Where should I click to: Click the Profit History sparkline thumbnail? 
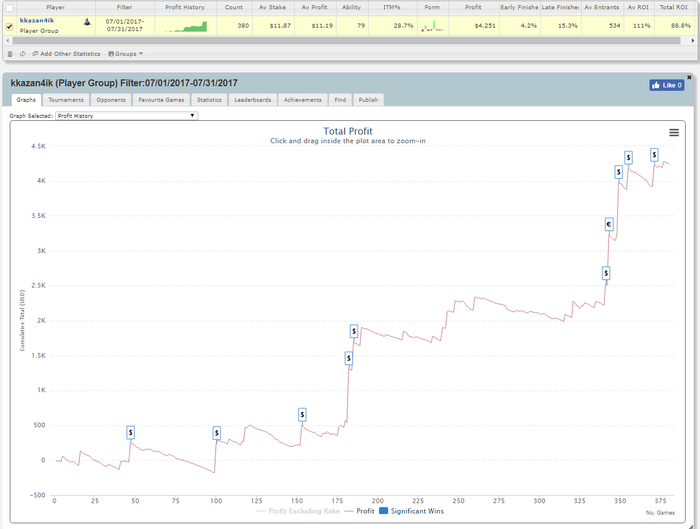coord(186,26)
